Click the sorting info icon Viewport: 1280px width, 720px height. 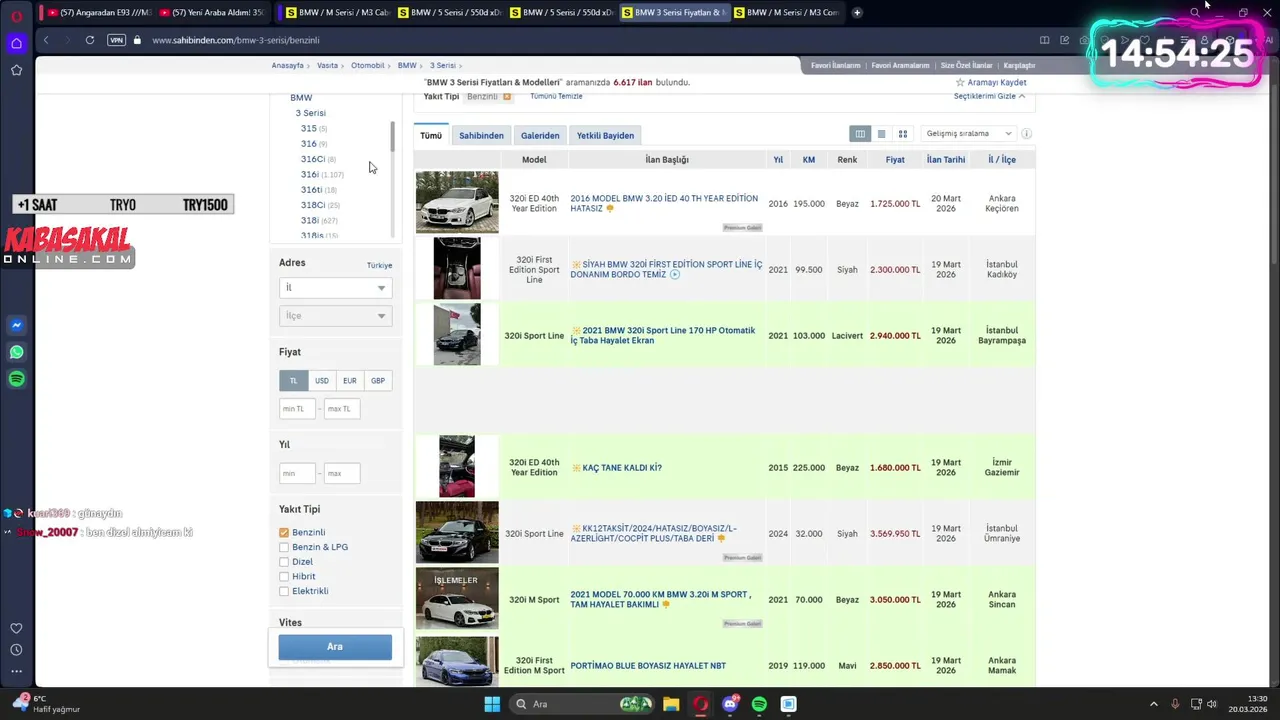click(x=1026, y=133)
